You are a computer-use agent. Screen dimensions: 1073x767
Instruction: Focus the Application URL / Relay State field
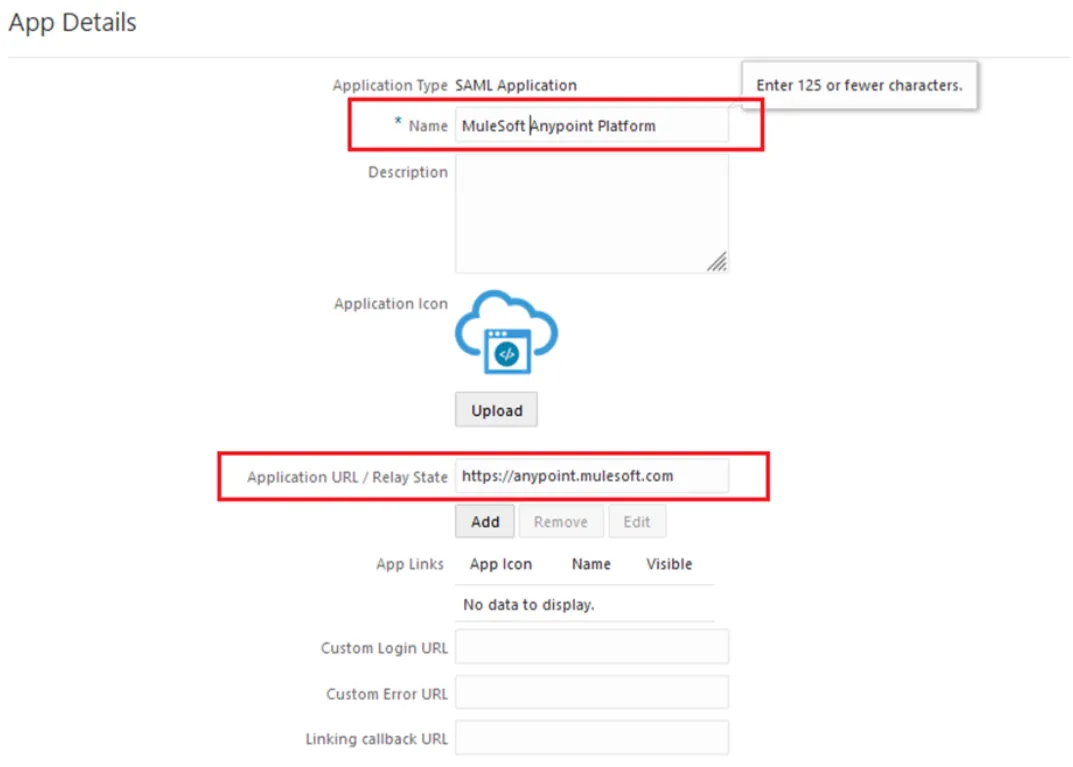(x=592, y=476)
